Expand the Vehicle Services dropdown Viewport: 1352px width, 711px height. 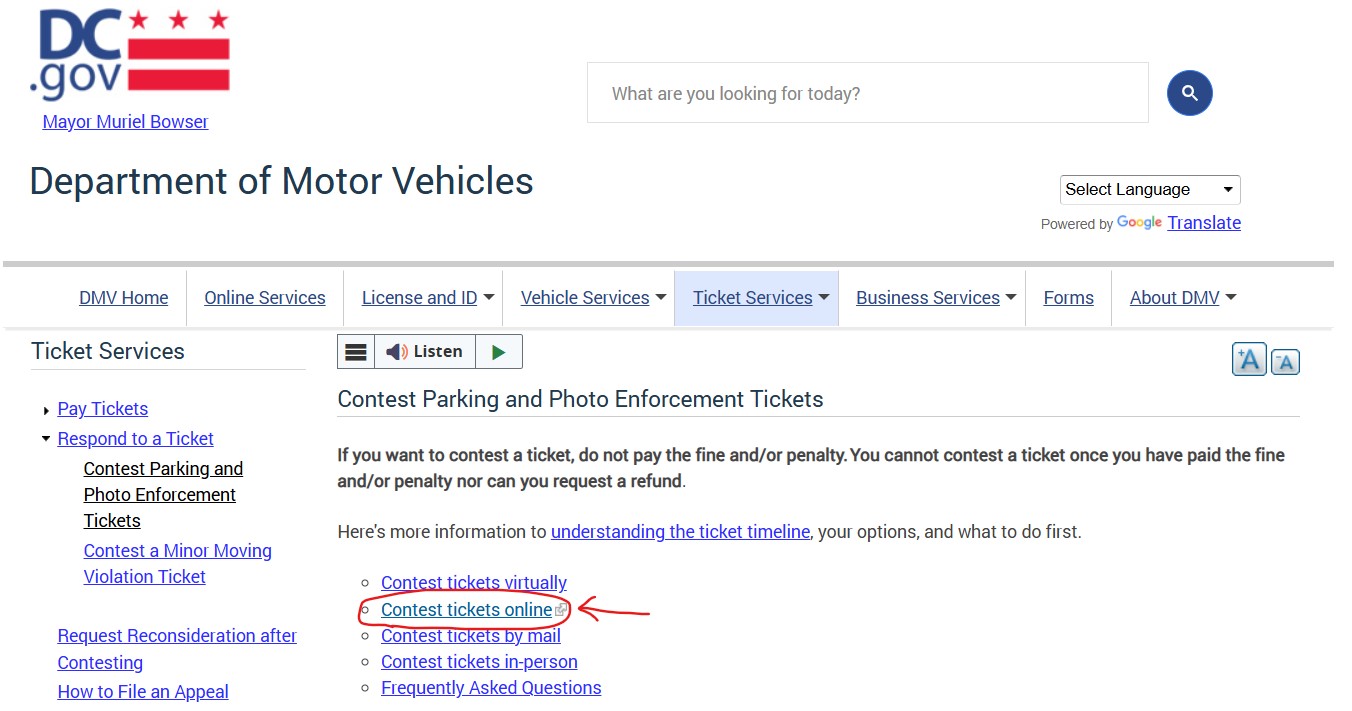click(587, 297)
